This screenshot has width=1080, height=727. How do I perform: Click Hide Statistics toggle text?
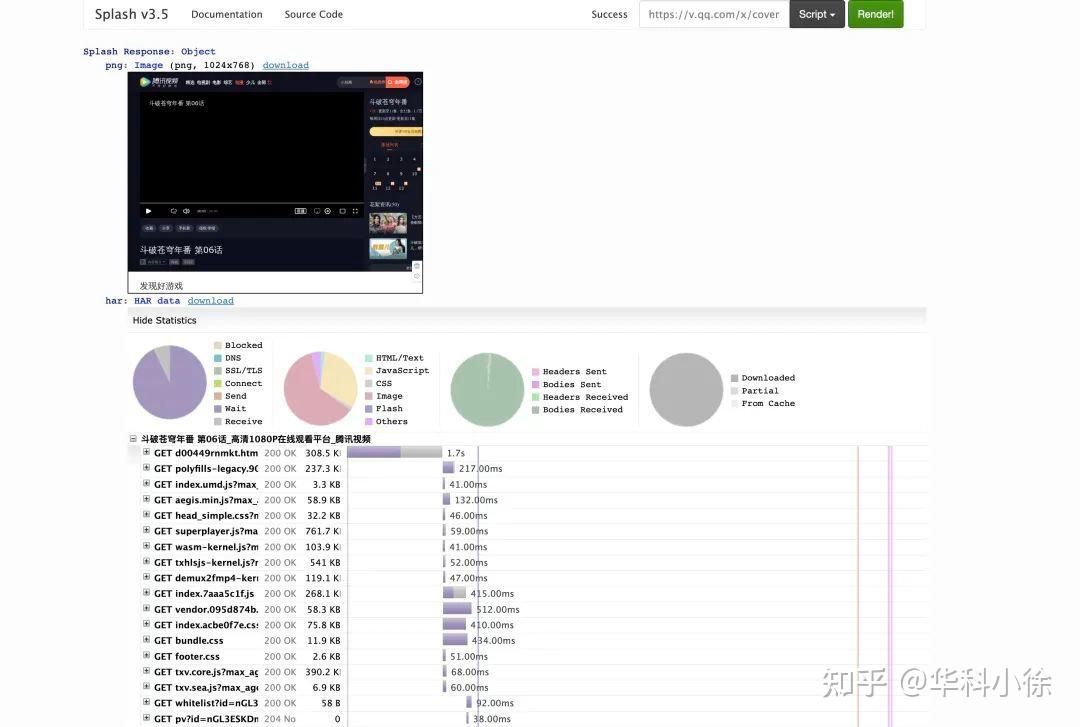point(165,320)
